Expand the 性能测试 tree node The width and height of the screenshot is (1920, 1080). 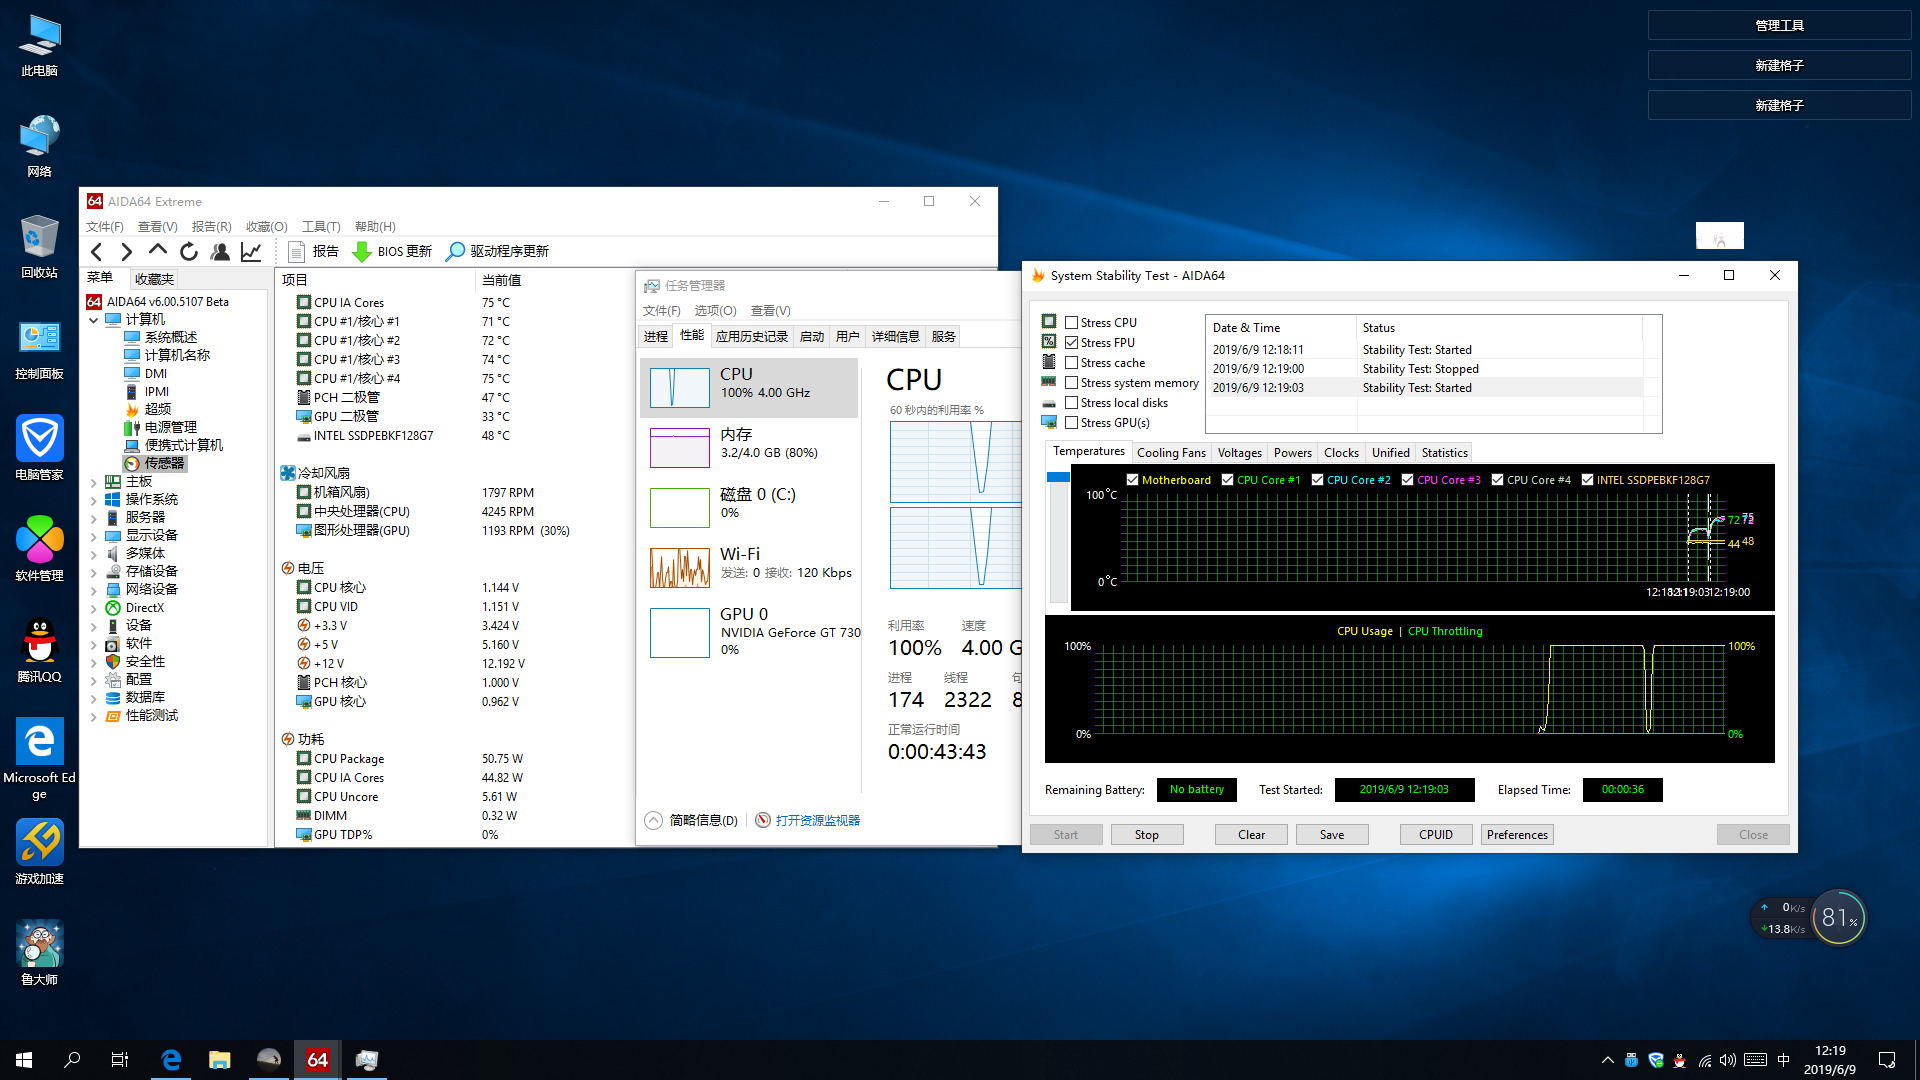coord(94,716)
